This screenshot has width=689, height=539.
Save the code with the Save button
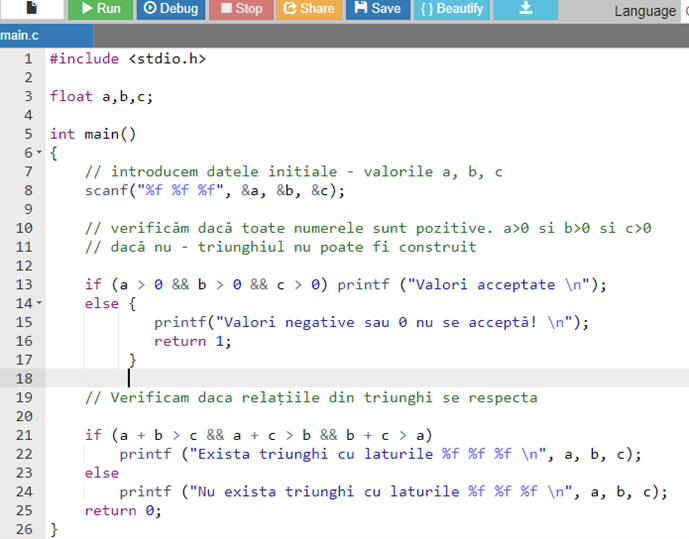coord(377,8)
